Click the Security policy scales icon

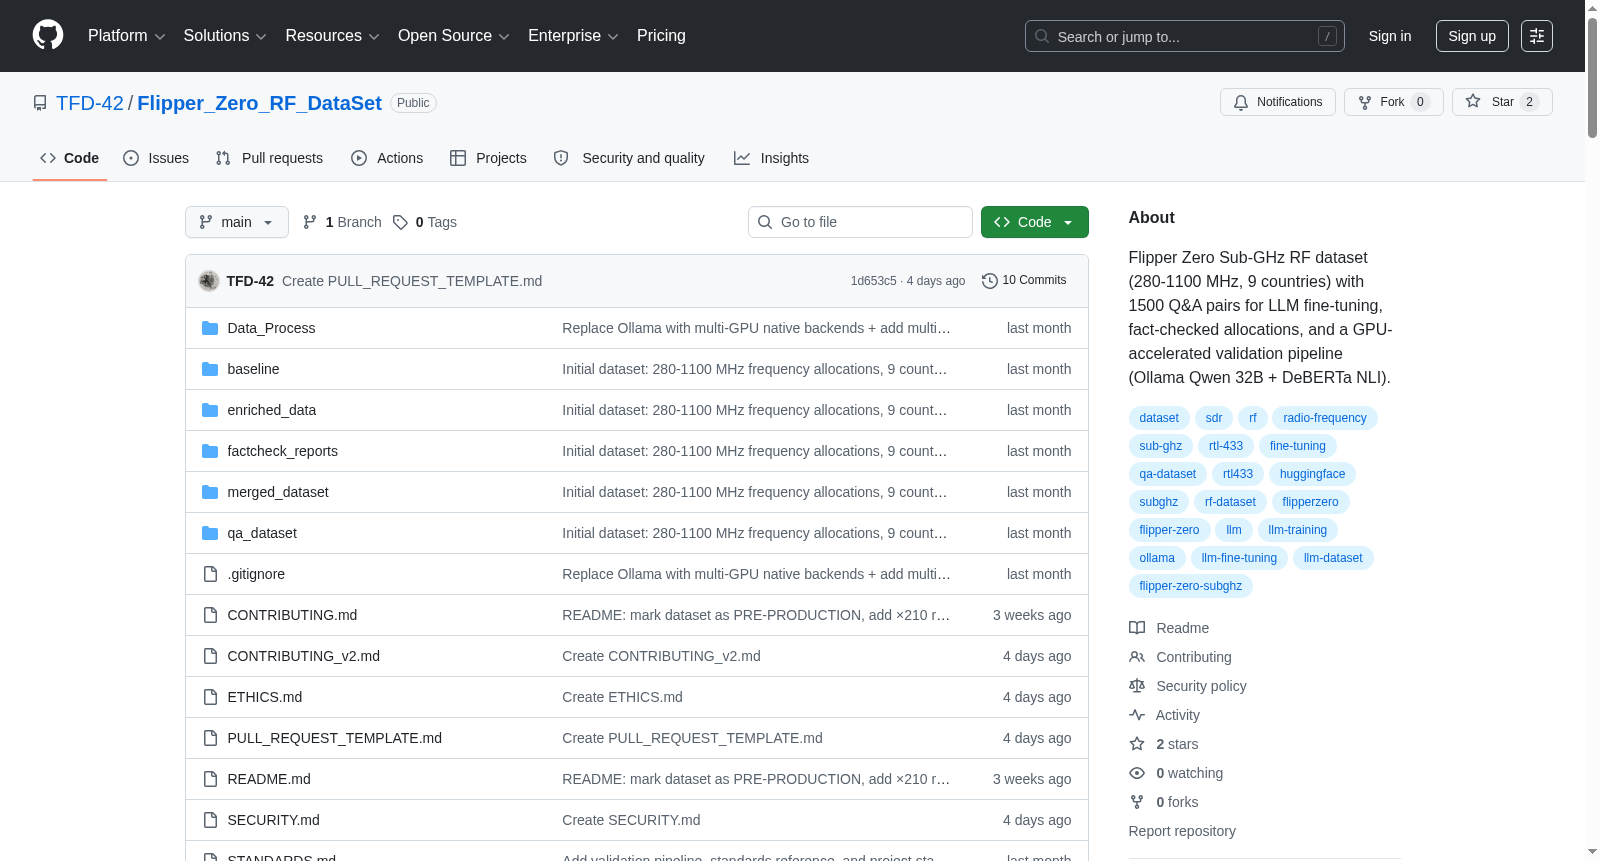click(1137, 686)
